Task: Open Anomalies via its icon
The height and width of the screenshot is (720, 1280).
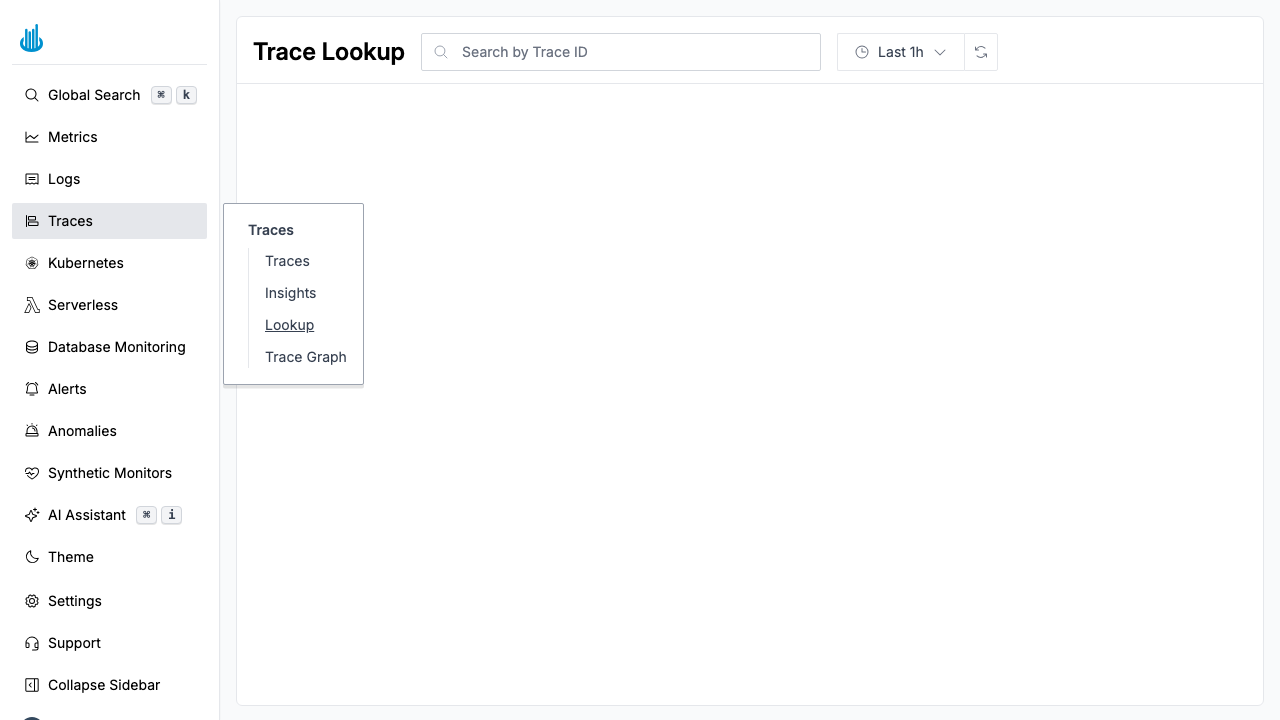Action: (x=31, y=431)
